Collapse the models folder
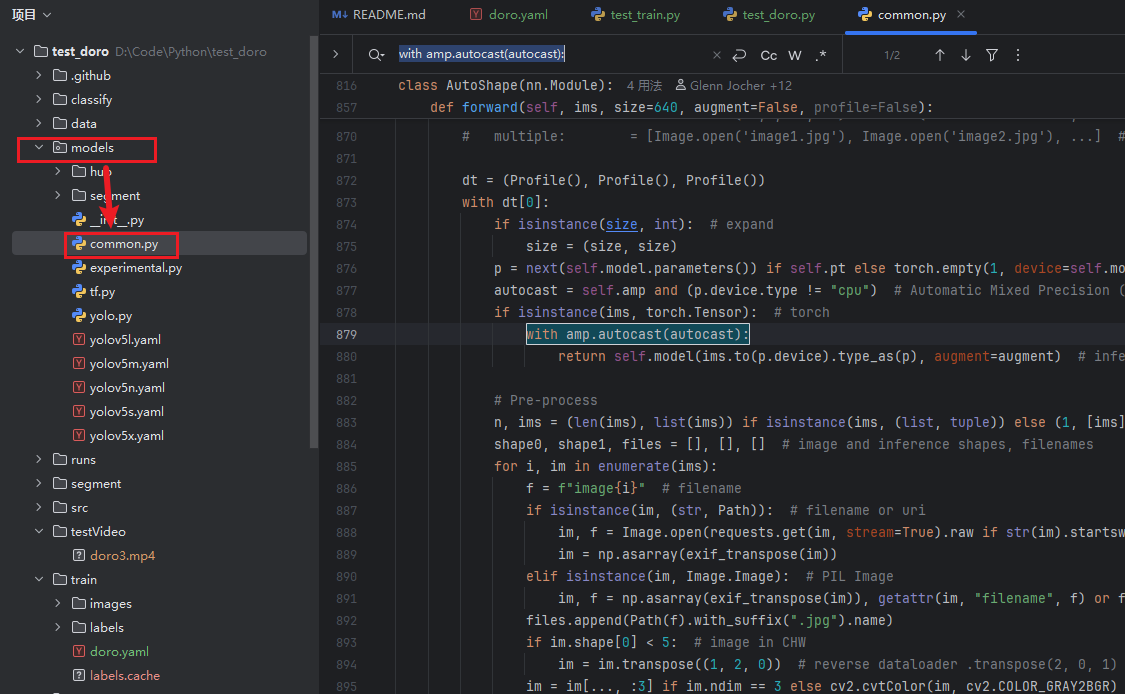This screenshot has height=694, width=1125. click(39, 148)
